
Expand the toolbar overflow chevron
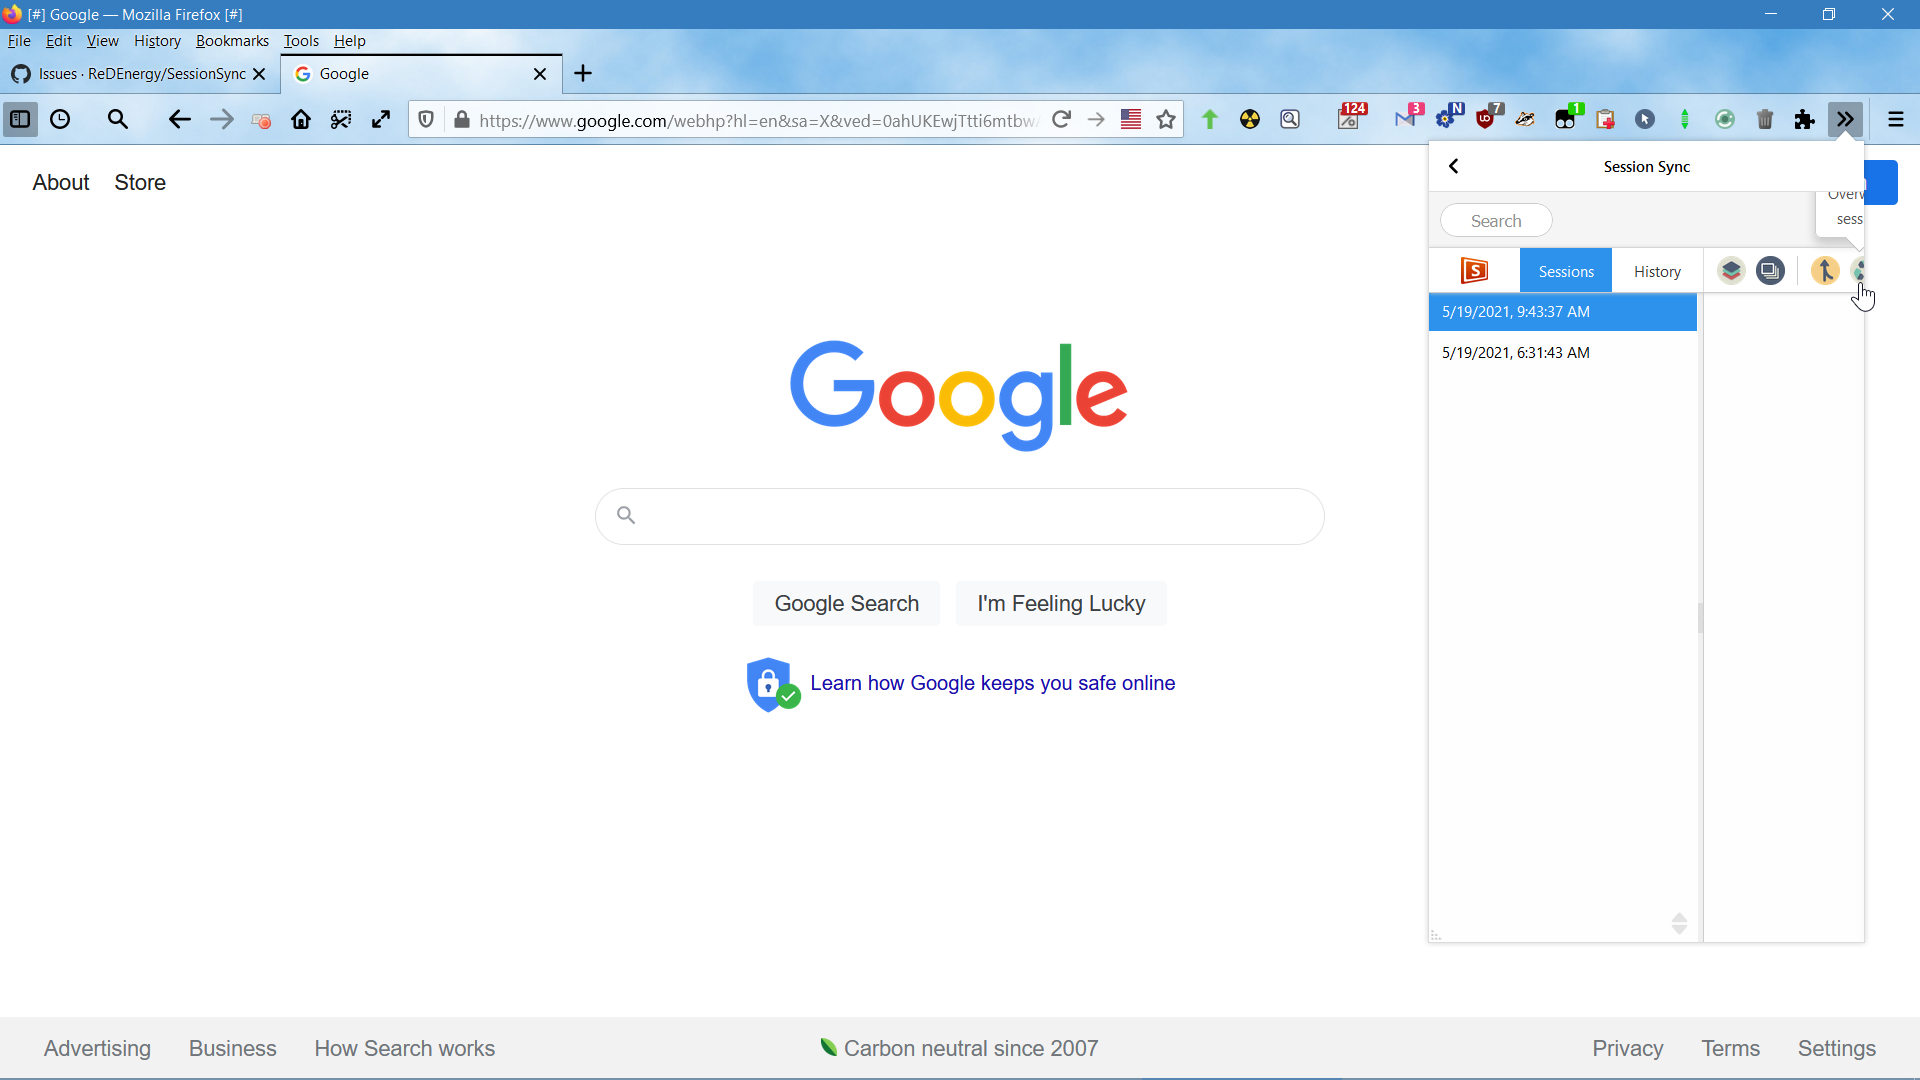(1845, 120)
